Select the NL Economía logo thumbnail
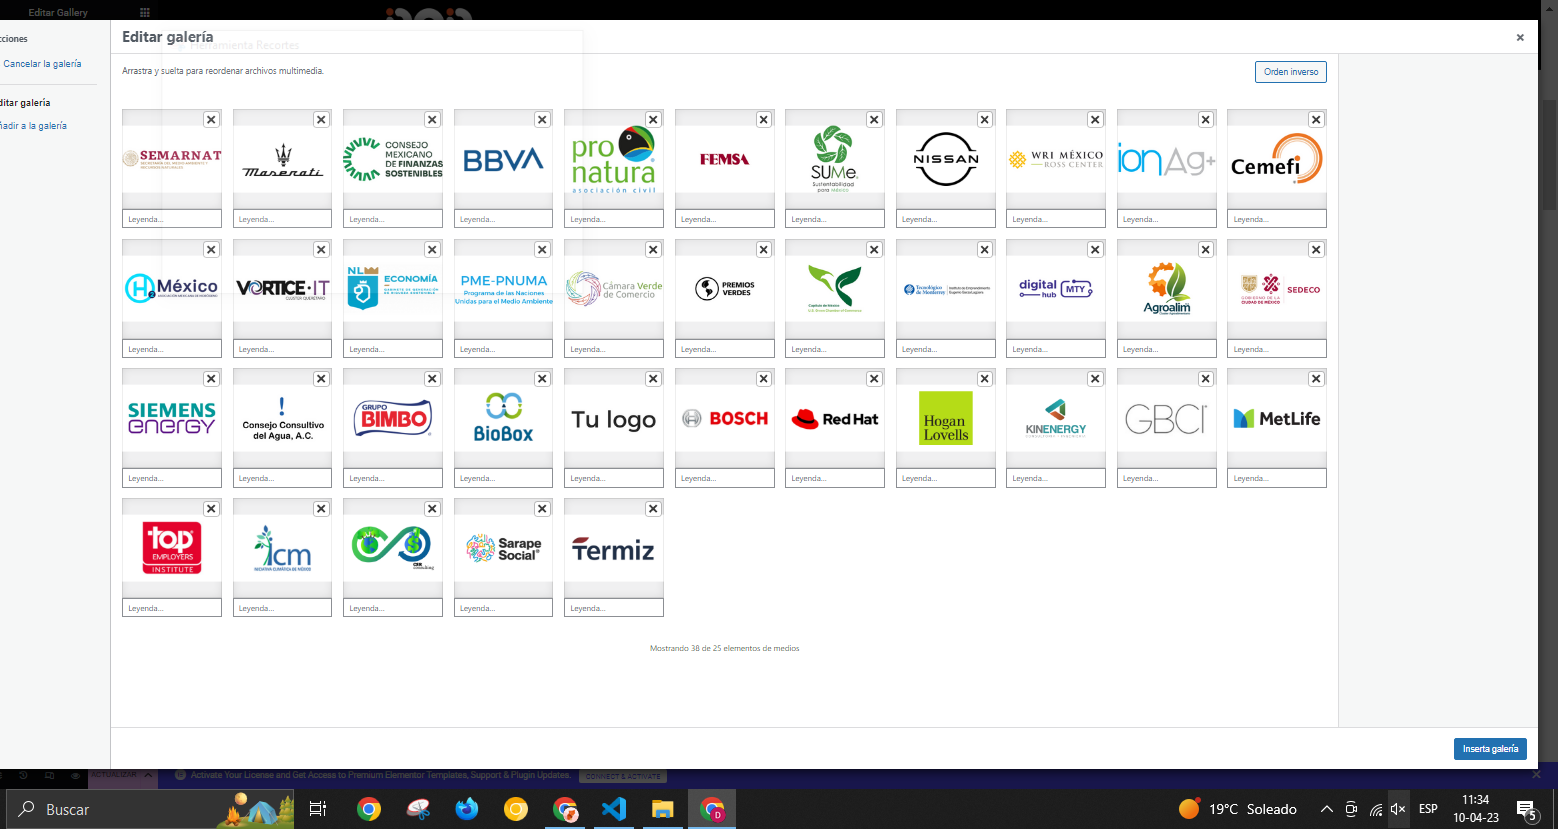 point(393,290)
